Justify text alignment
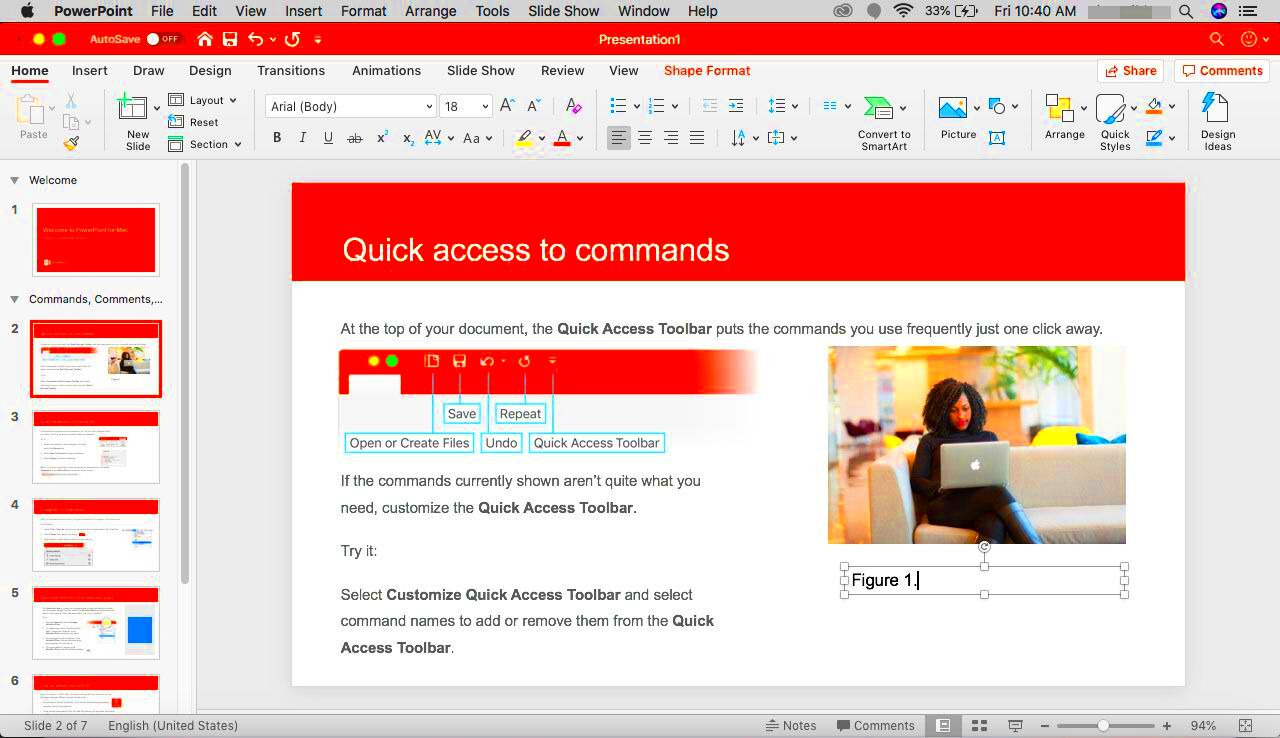This screenshot has height=738, width=1280. point(697,138)
